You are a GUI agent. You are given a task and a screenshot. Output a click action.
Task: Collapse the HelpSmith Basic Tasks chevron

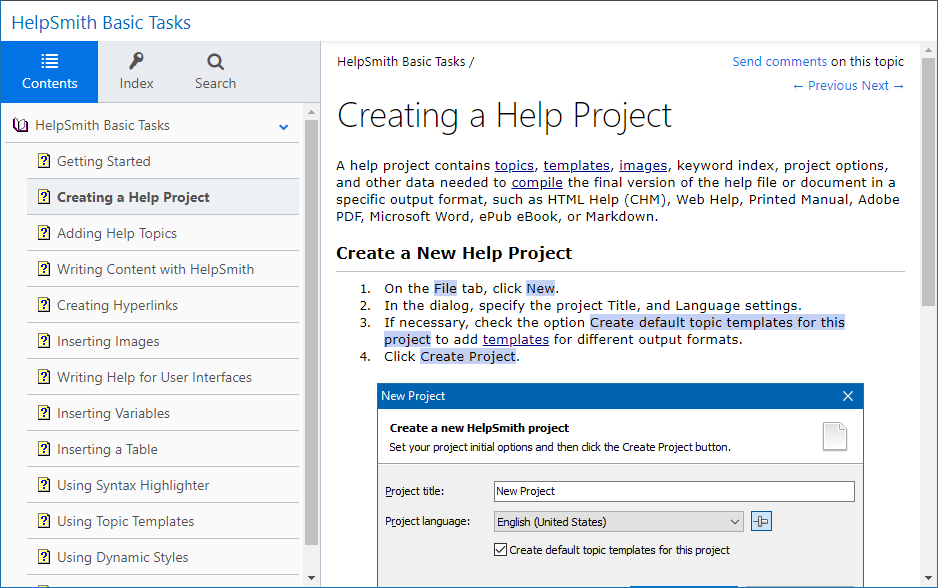[x=284, y=127]
